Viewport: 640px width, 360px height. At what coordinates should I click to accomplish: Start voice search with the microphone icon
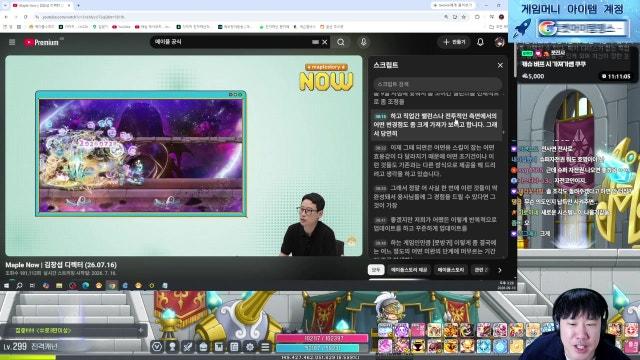point(363,42)
